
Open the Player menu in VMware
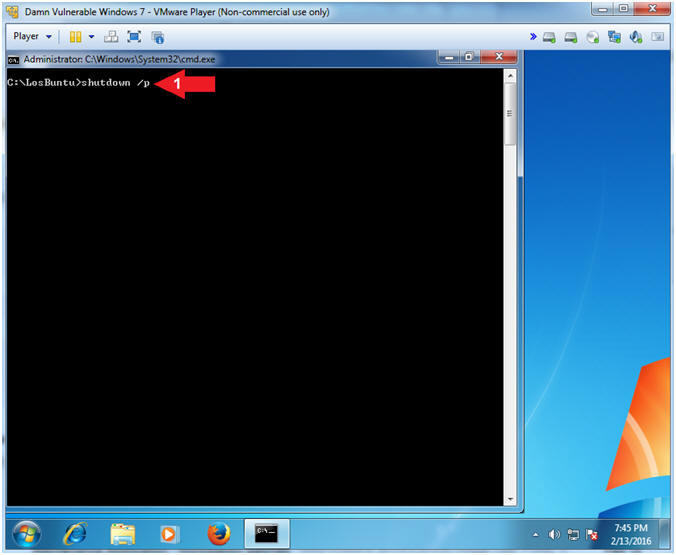[x=32, y=37]
